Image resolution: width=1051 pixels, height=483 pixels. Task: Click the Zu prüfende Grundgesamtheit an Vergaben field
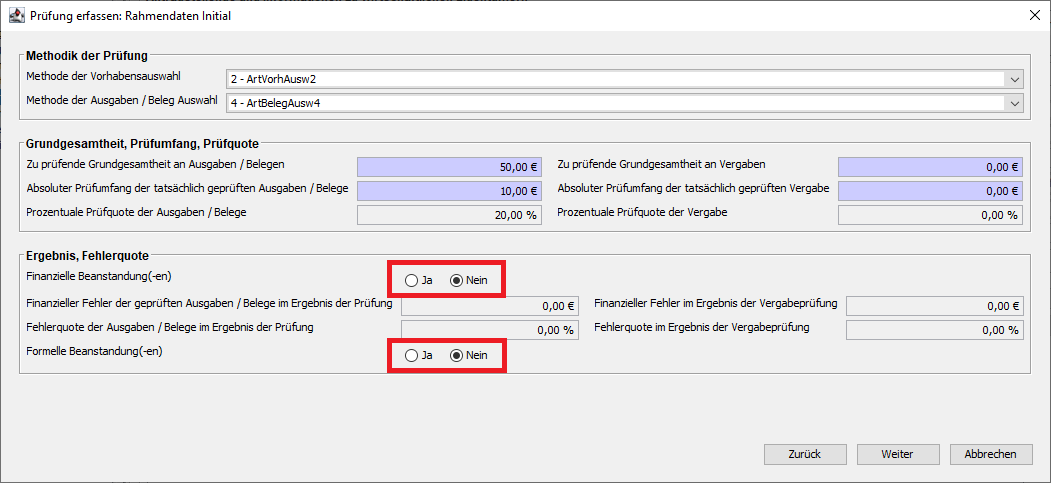pyautogui.click(x=930, y=167)
